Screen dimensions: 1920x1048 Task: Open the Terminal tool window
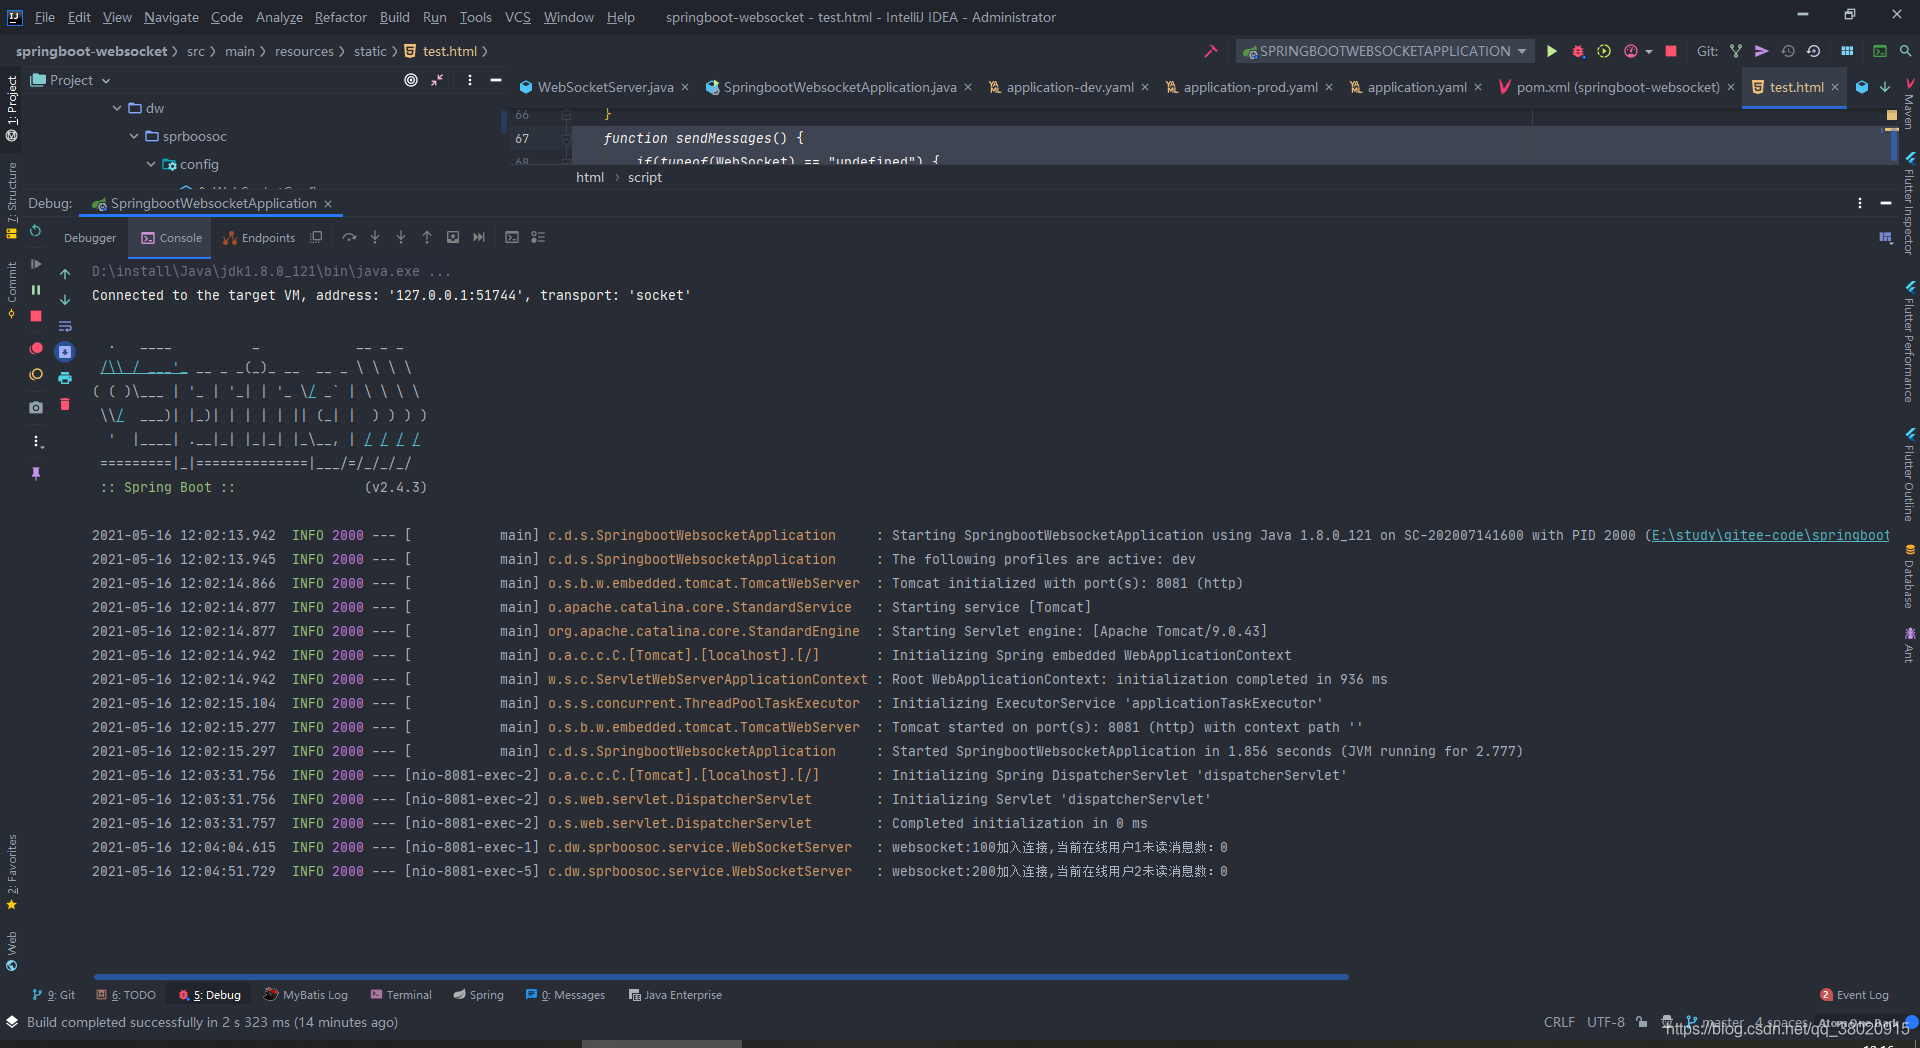(x=401, y=995)
